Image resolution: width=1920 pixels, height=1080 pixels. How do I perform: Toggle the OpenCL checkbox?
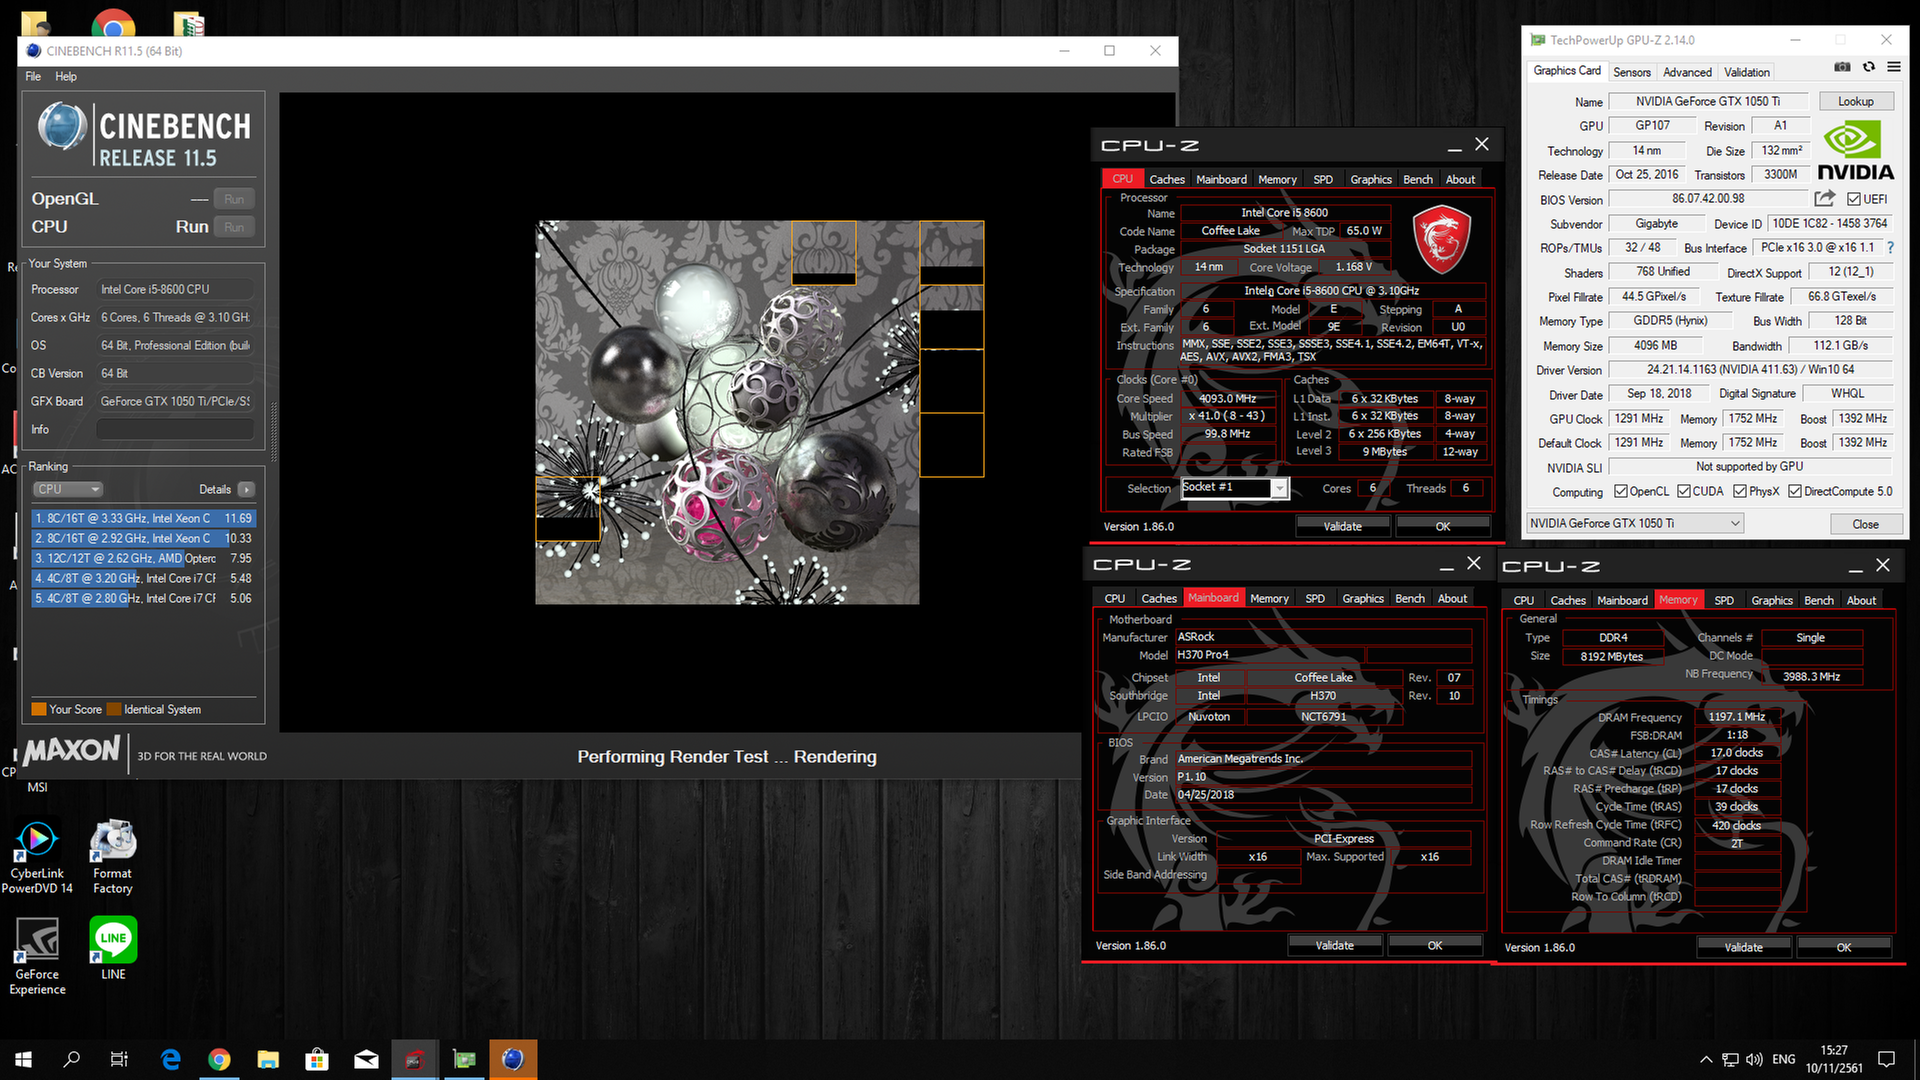1621,491
